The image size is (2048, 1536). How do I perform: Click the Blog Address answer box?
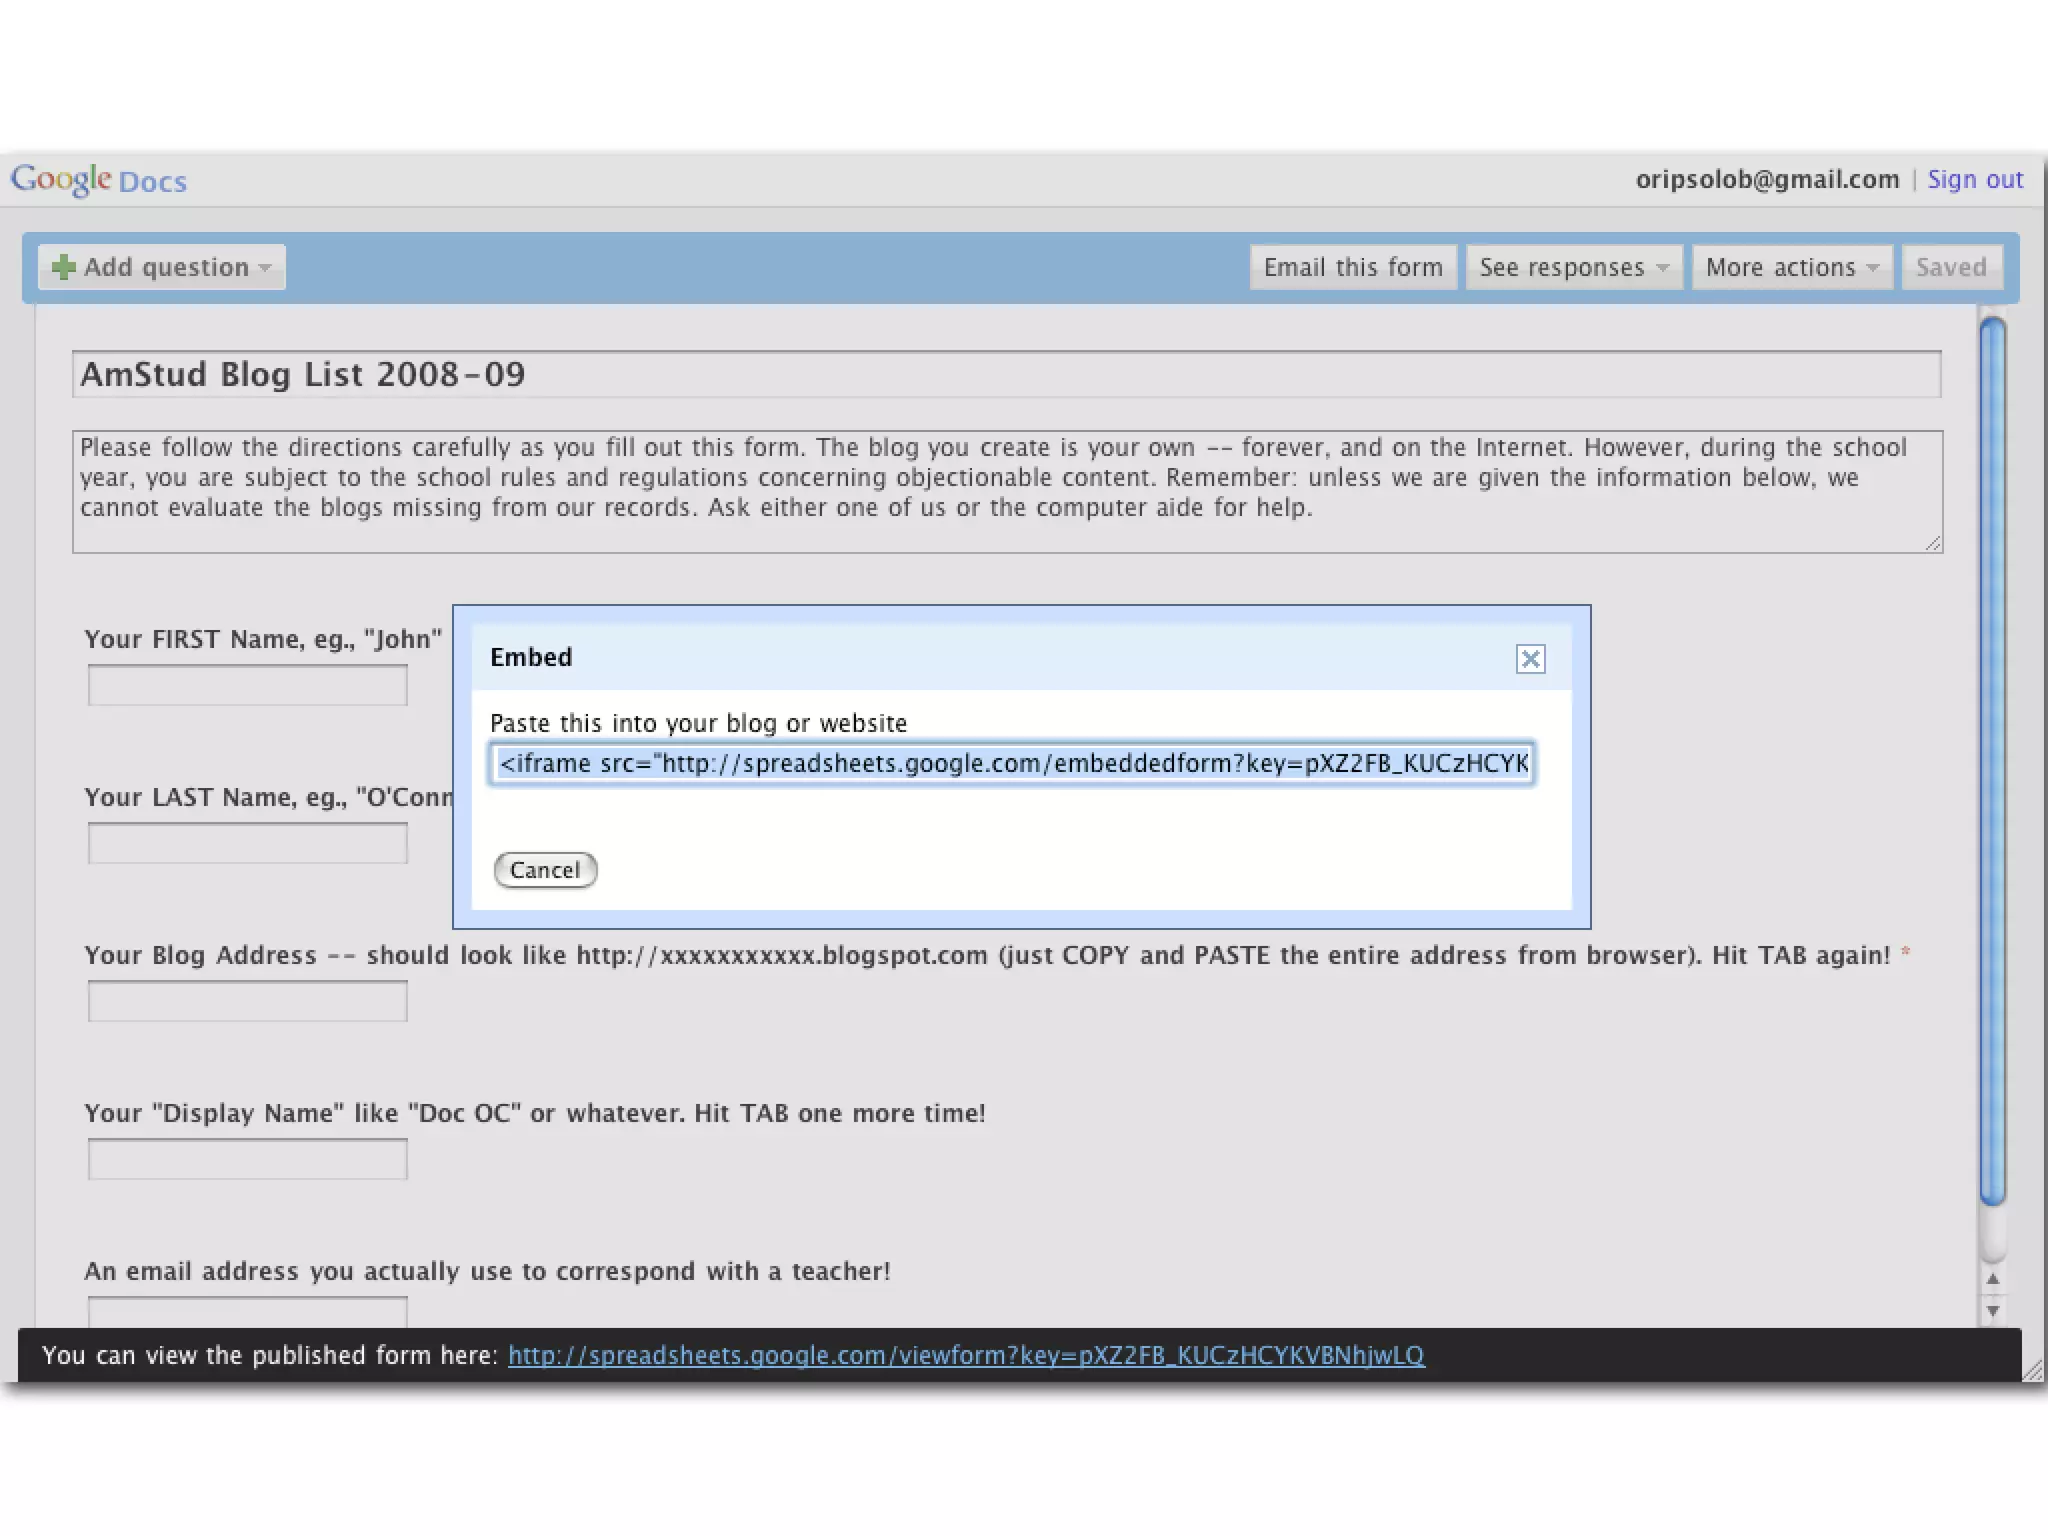pyautogui.click(x=247, y=1001)
